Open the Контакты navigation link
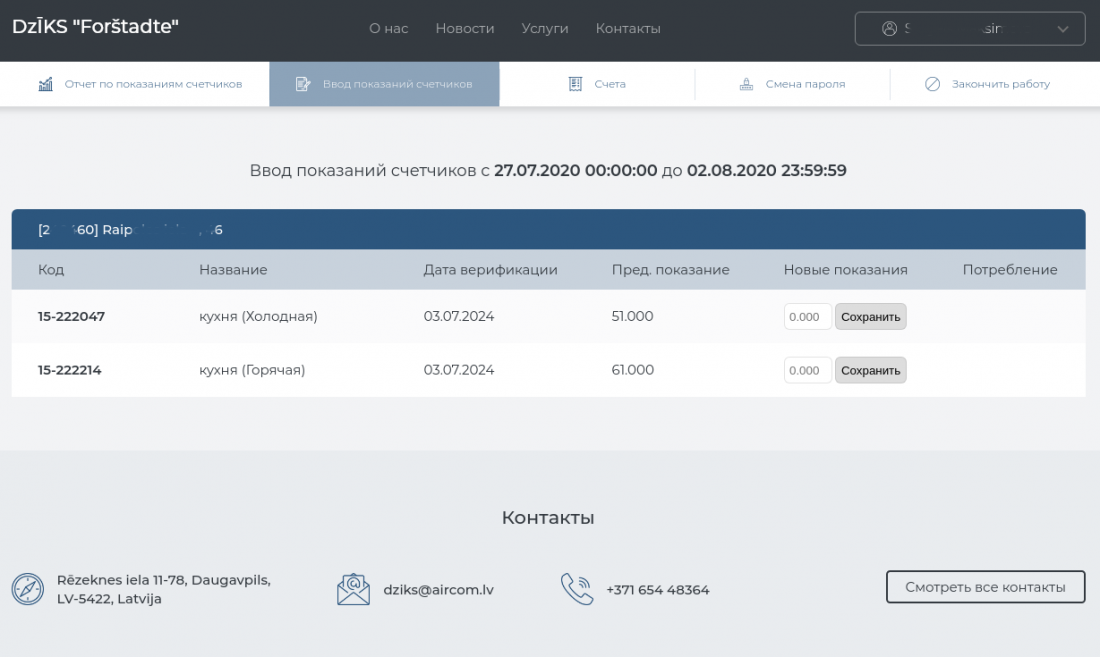 pos(628,29)
